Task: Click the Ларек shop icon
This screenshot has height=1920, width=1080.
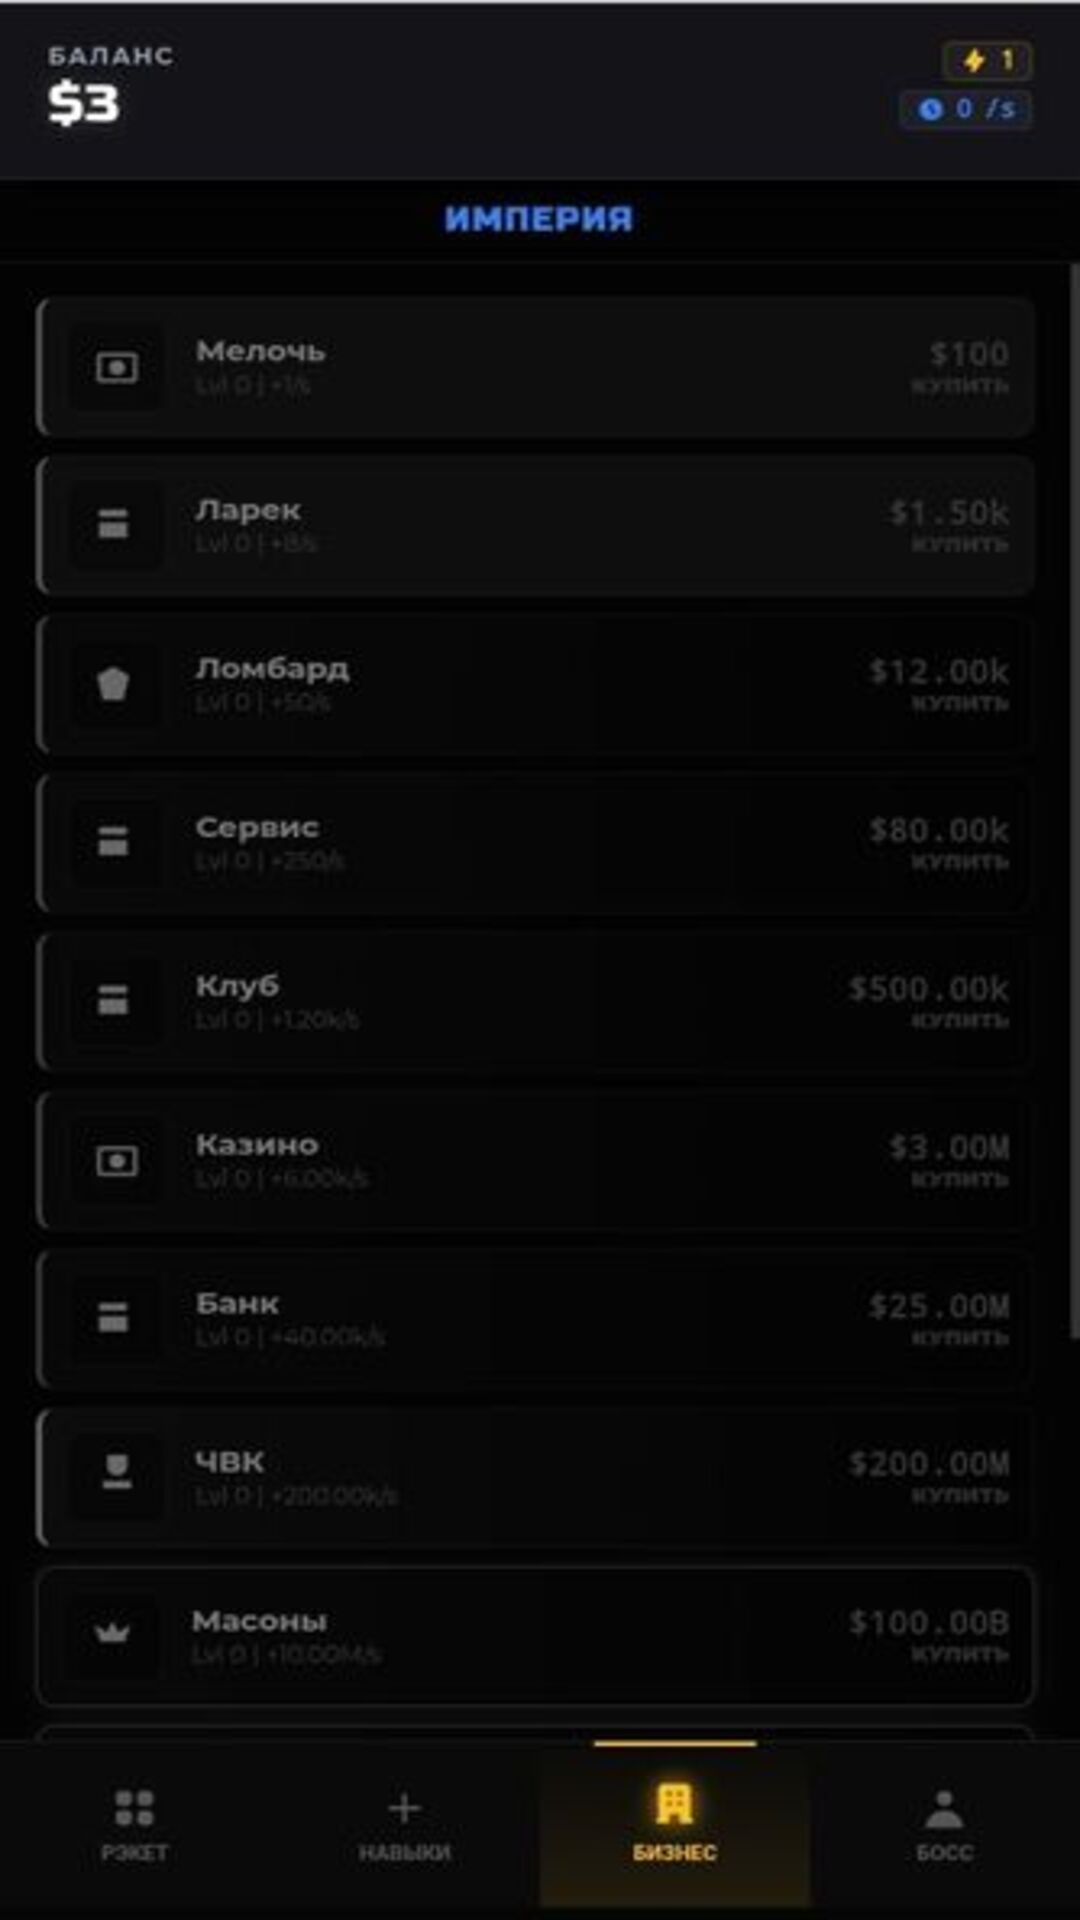Action: click(x=114, y=524)
